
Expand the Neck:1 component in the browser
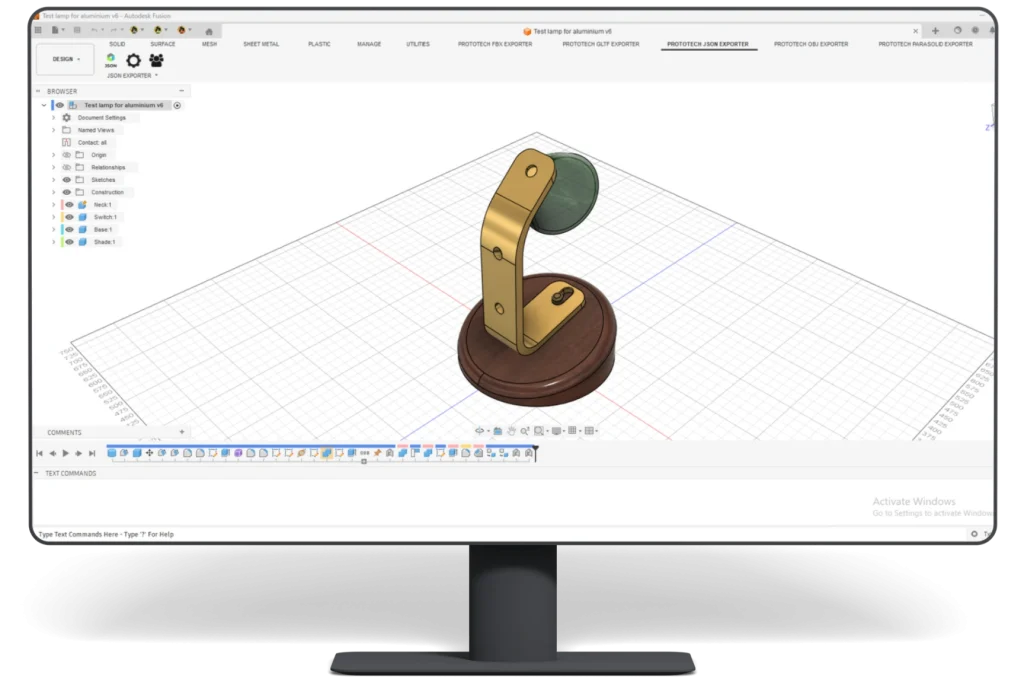point(53,204)
